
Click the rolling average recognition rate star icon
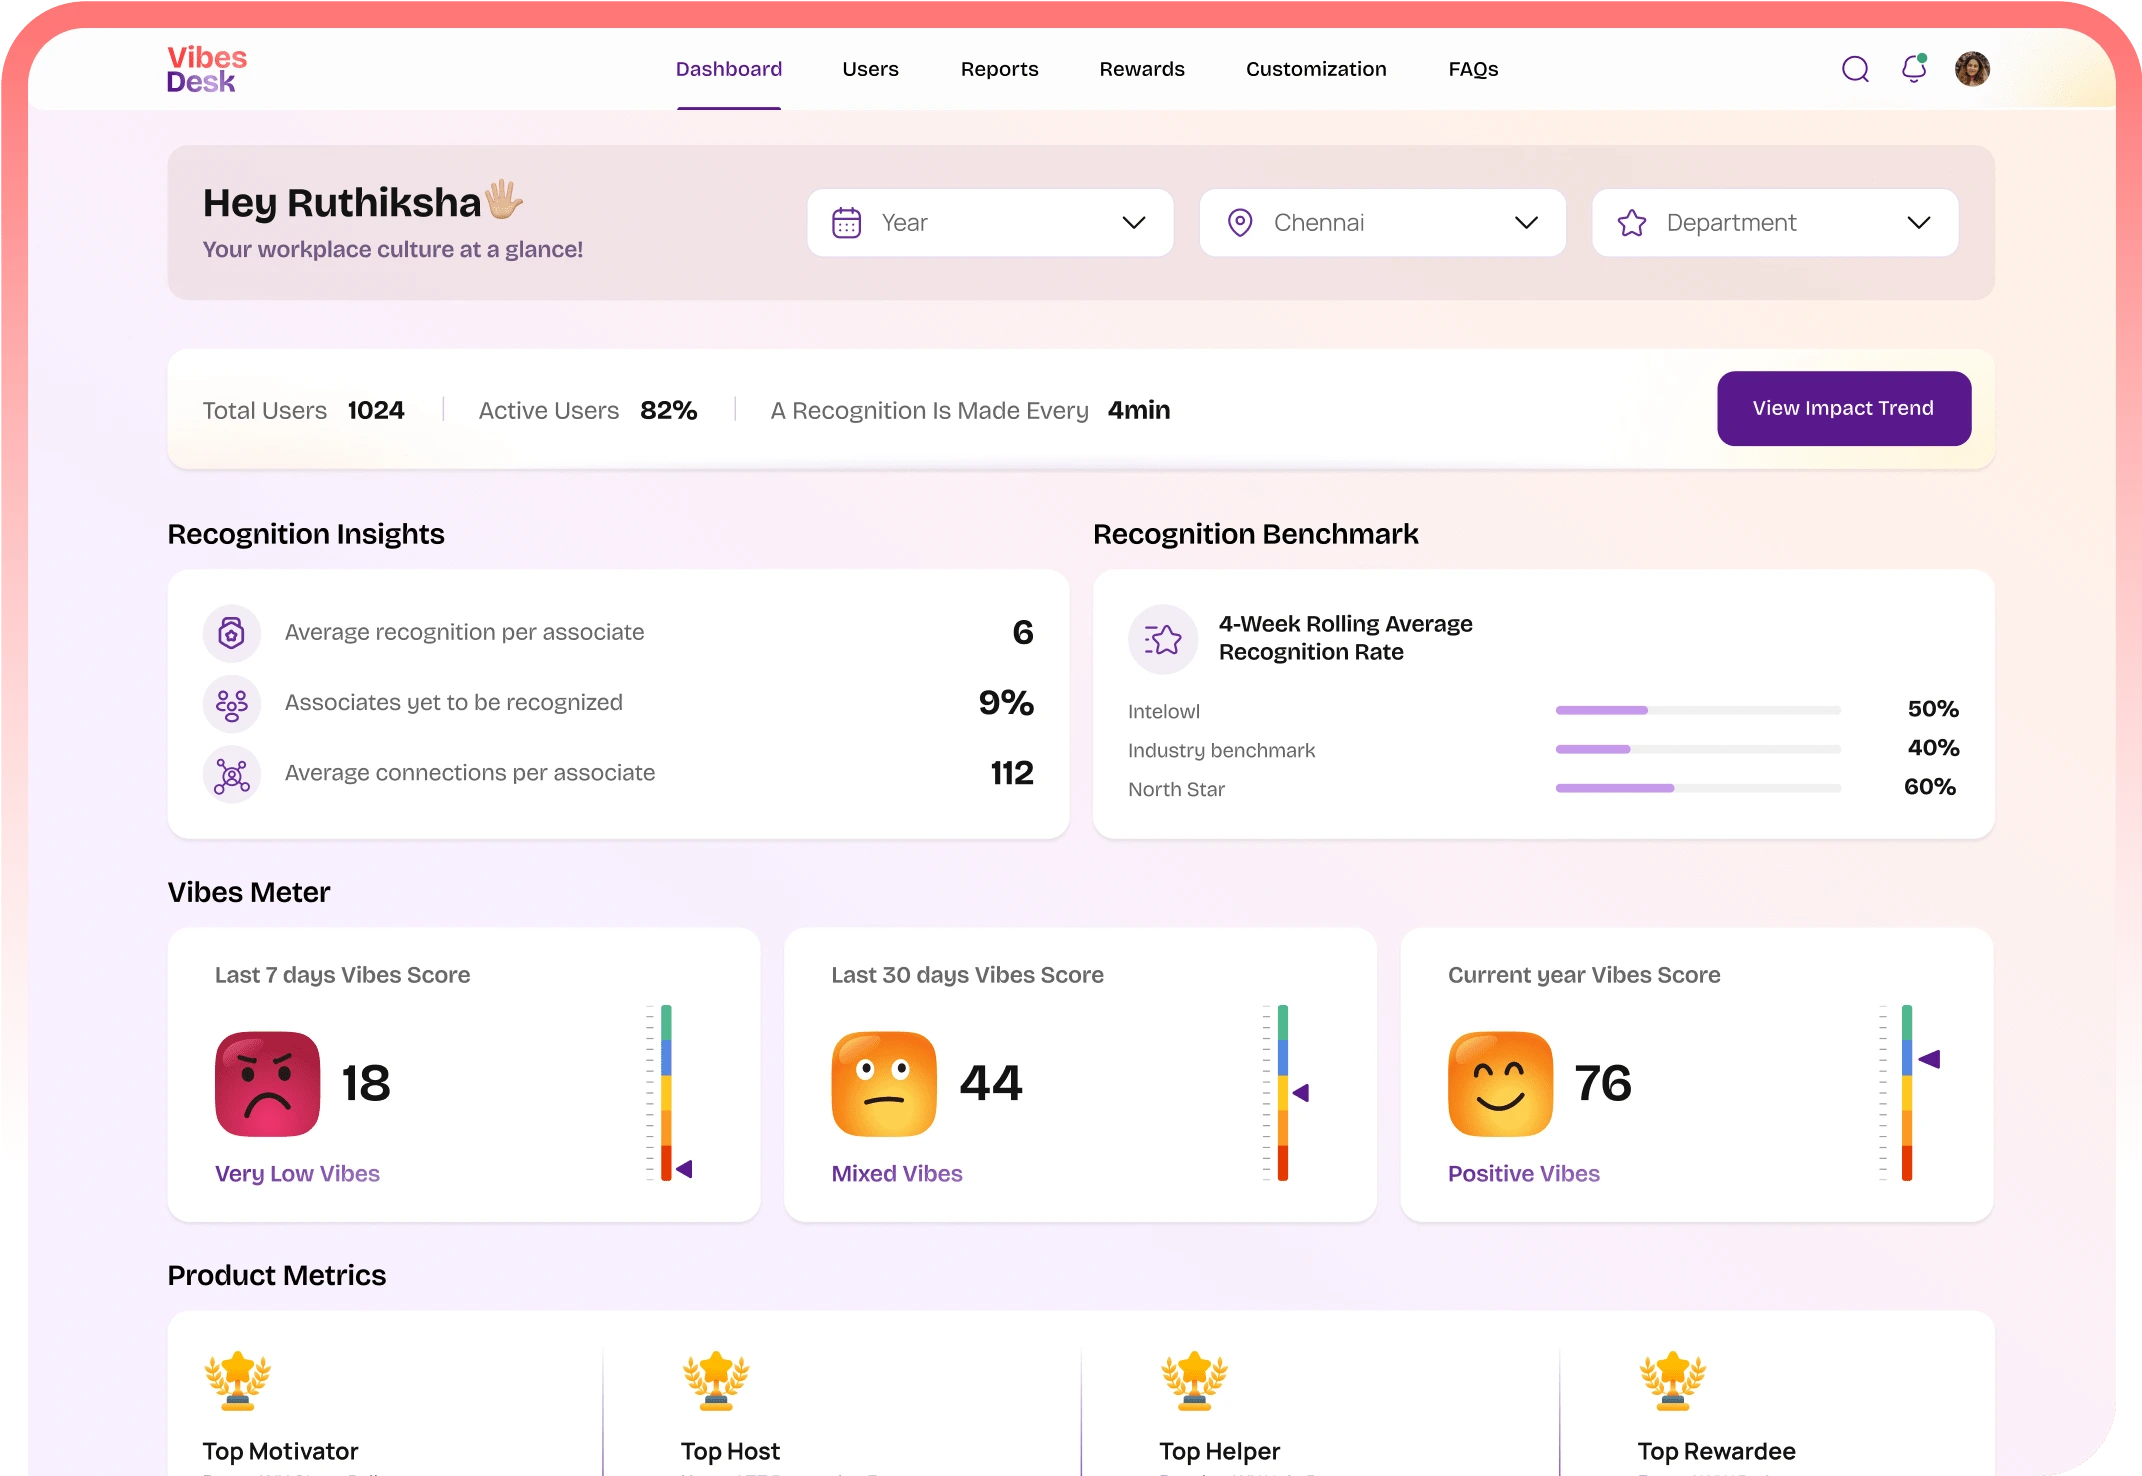tap(1163, 639)
